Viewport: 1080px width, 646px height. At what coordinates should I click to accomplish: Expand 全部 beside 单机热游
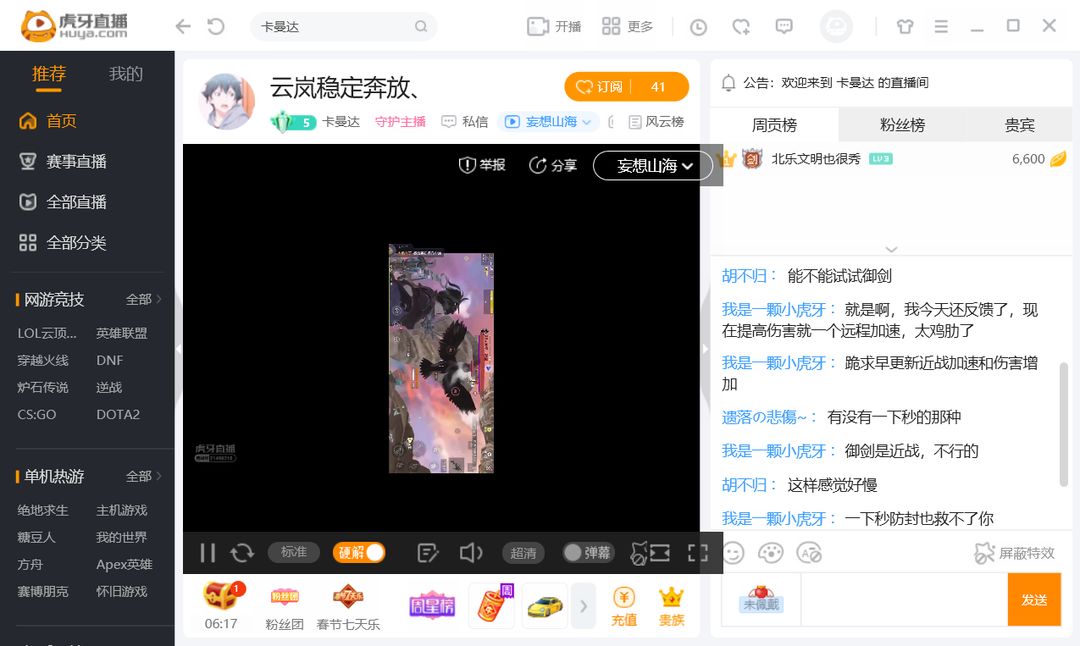pos(143,477)
